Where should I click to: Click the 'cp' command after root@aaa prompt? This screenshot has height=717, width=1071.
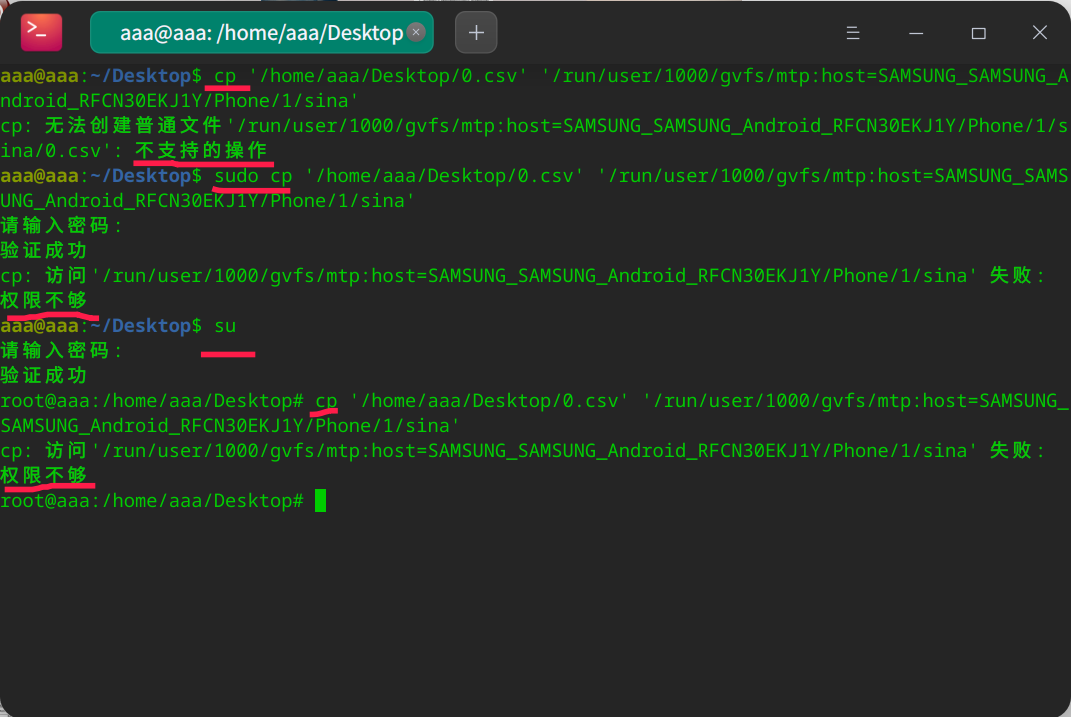tap(326, 401)
